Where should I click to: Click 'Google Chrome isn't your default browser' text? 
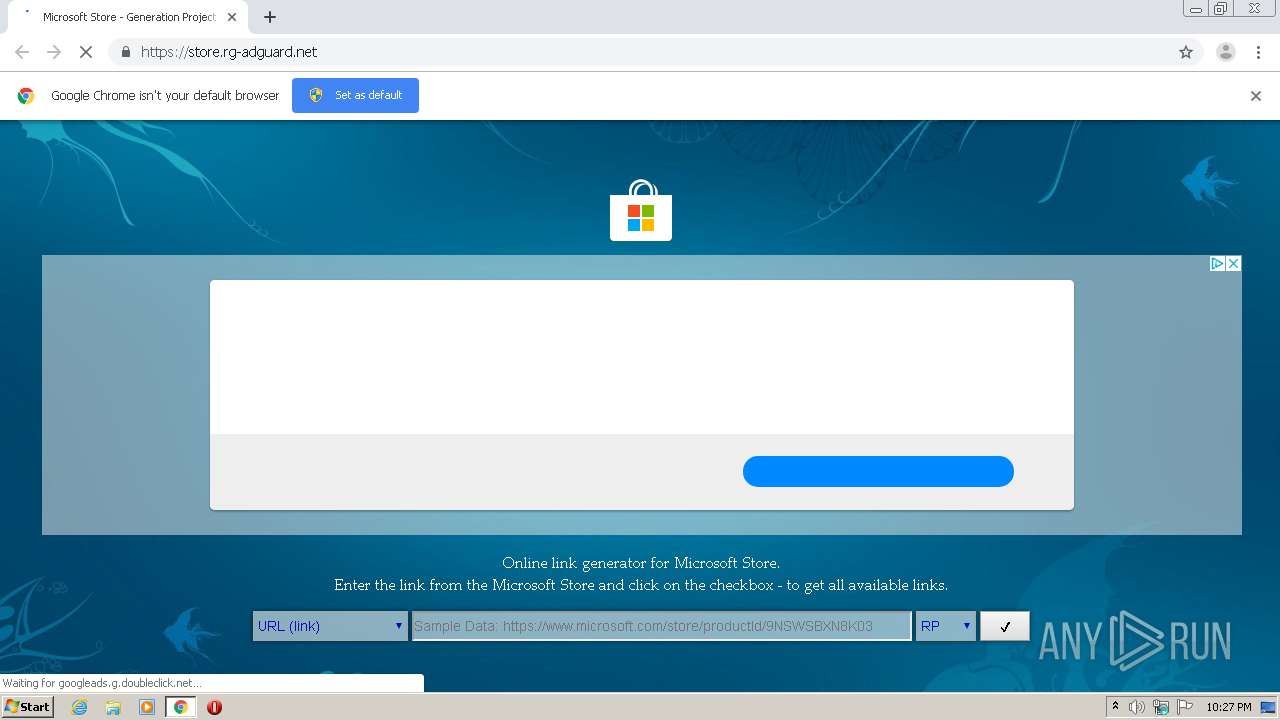(165, 95)
